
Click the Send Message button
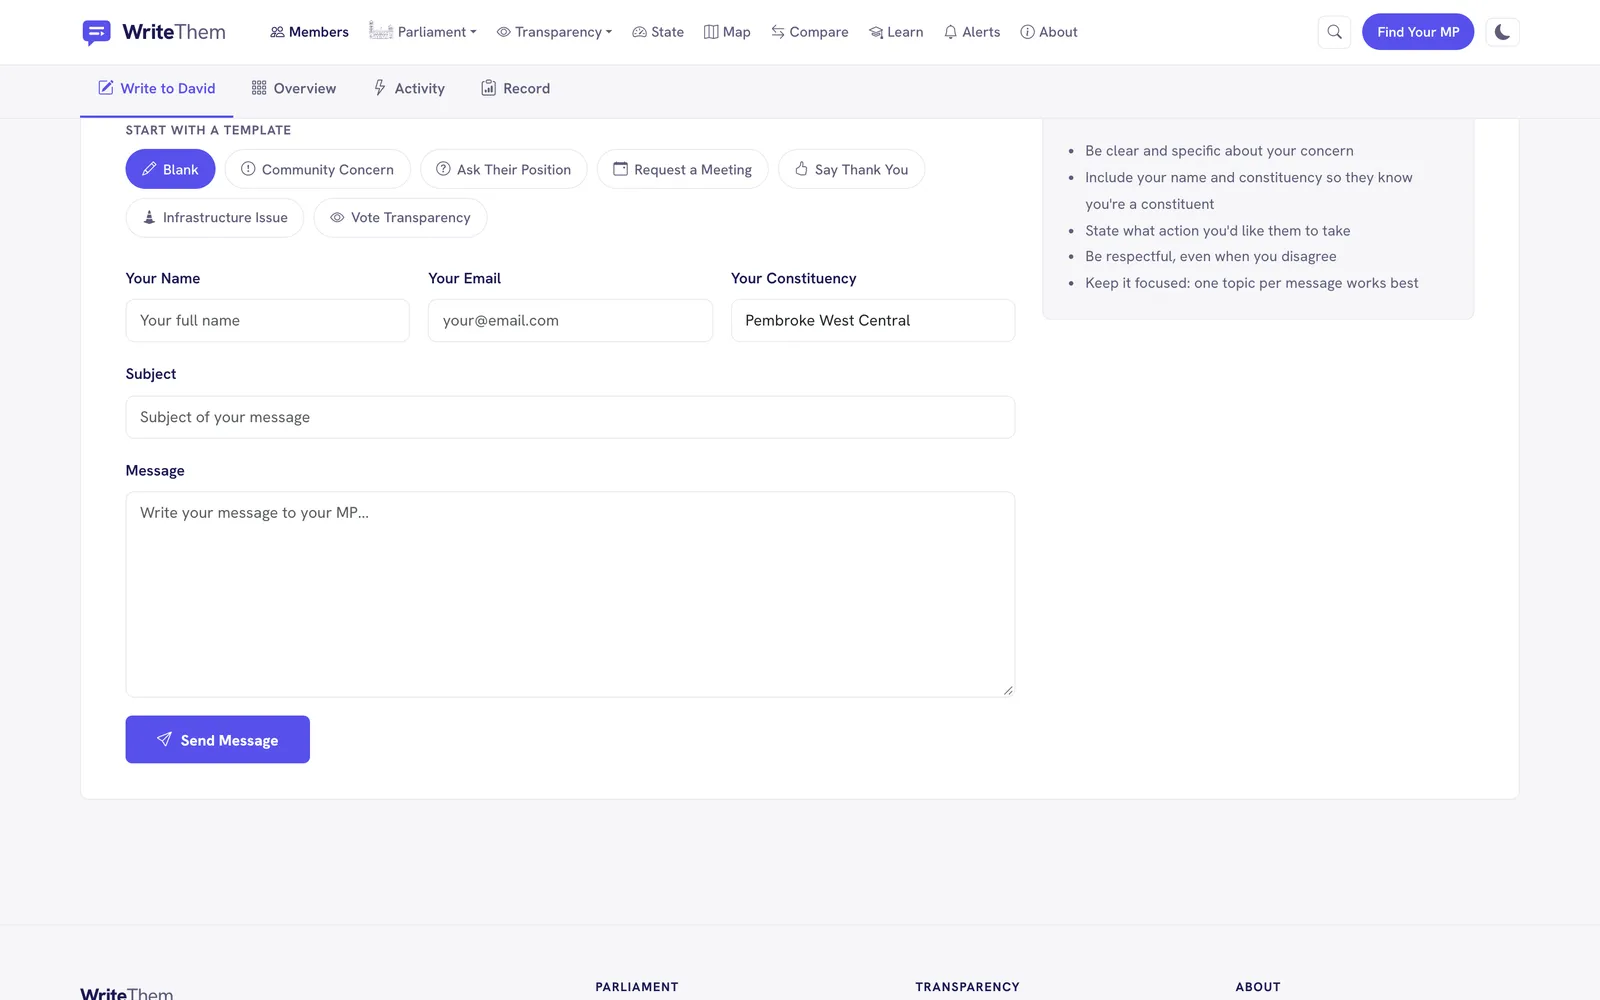point(217,739)
